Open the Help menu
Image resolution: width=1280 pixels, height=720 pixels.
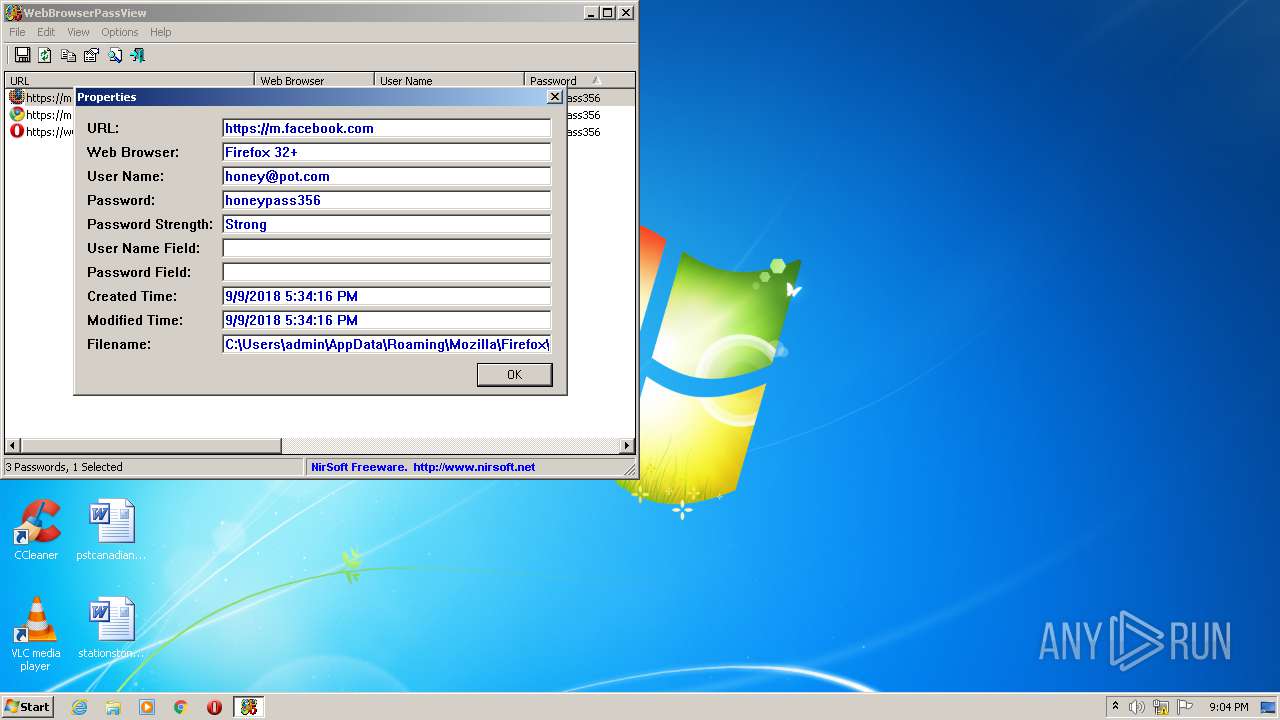[x=161, y=32]
